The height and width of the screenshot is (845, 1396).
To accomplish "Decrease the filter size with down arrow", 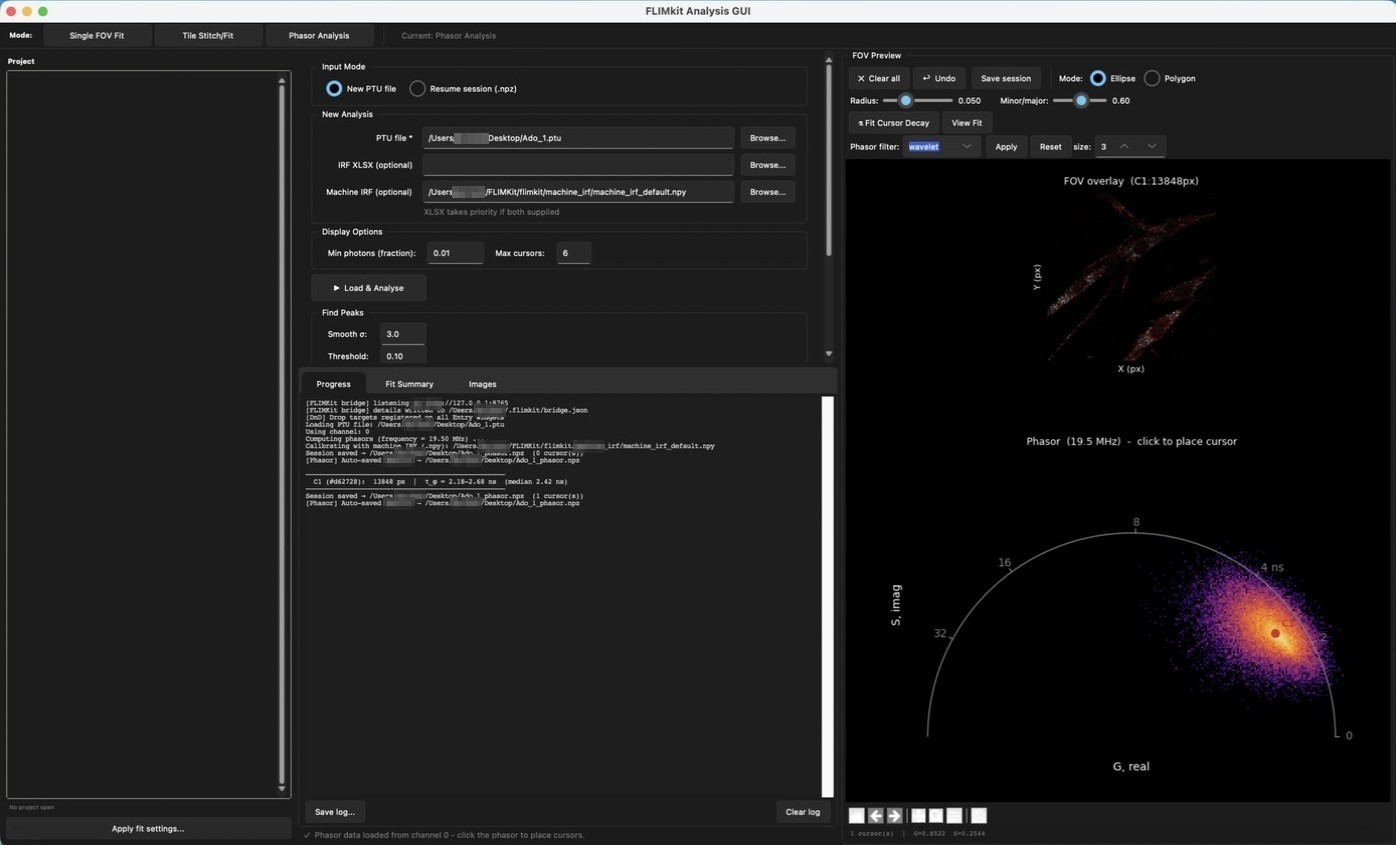I will click(1152, 147).
